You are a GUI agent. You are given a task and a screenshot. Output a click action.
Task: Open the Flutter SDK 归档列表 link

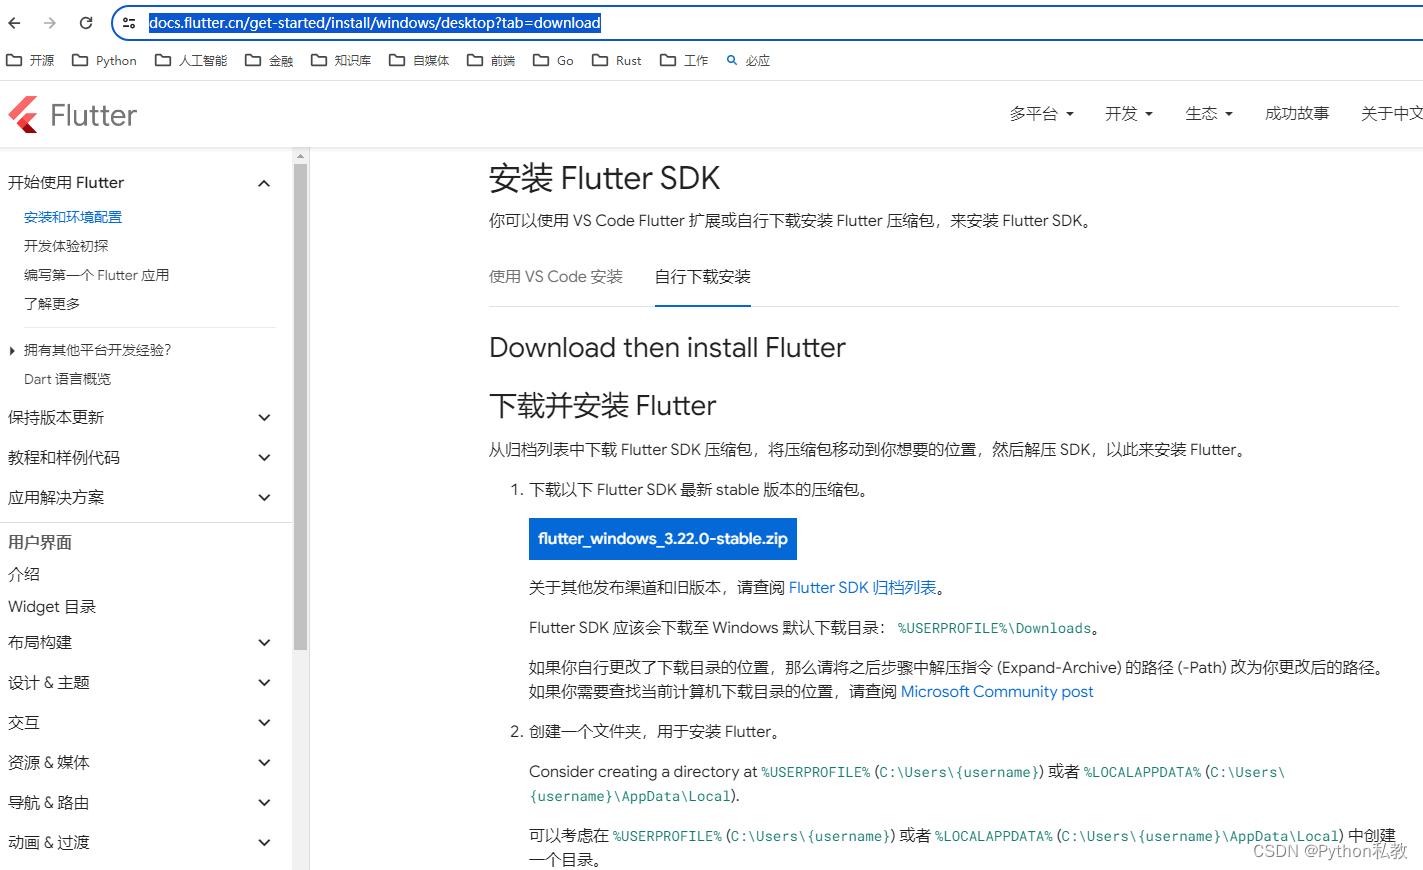click(863, 588)
